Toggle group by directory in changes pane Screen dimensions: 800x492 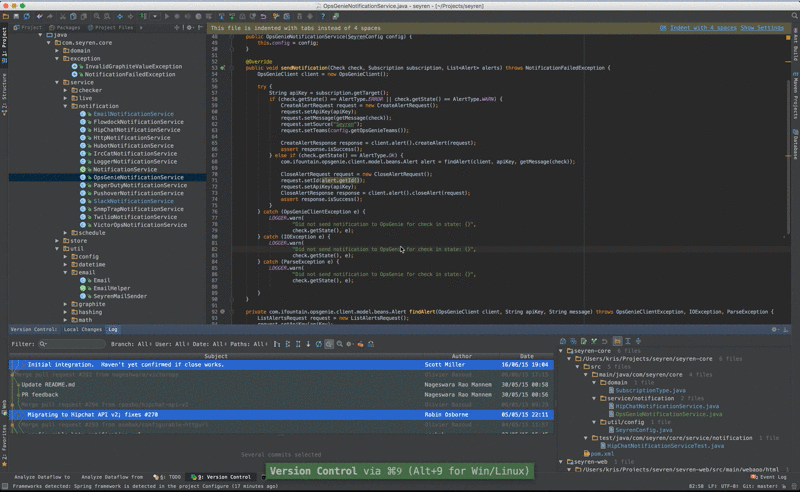tap(617, 341)
